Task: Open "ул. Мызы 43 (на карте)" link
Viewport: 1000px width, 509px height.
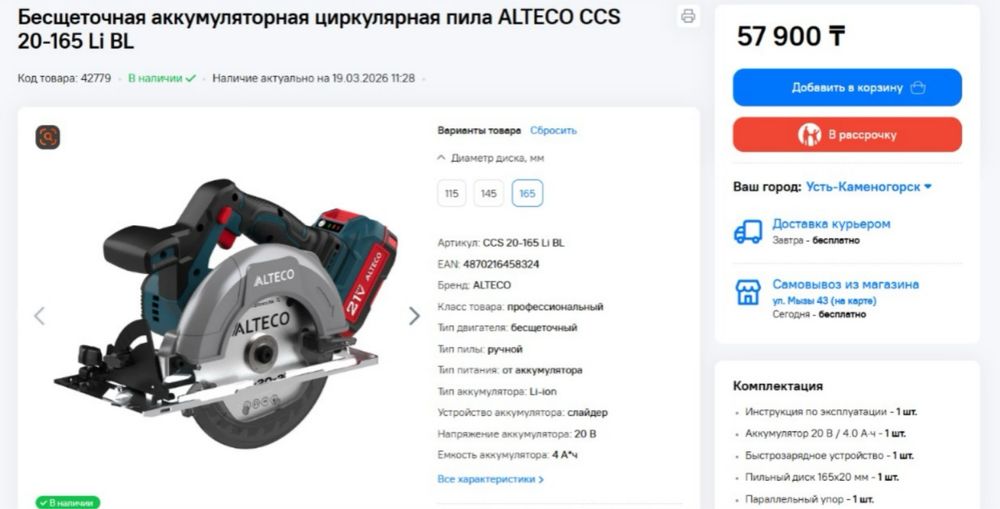Action: tap(824, 300)
